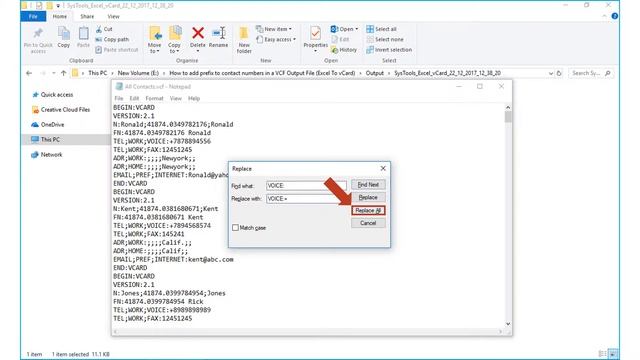Open Notepad File menu
This screenshot has height=360, width=640.
click(x=119, y=98)
